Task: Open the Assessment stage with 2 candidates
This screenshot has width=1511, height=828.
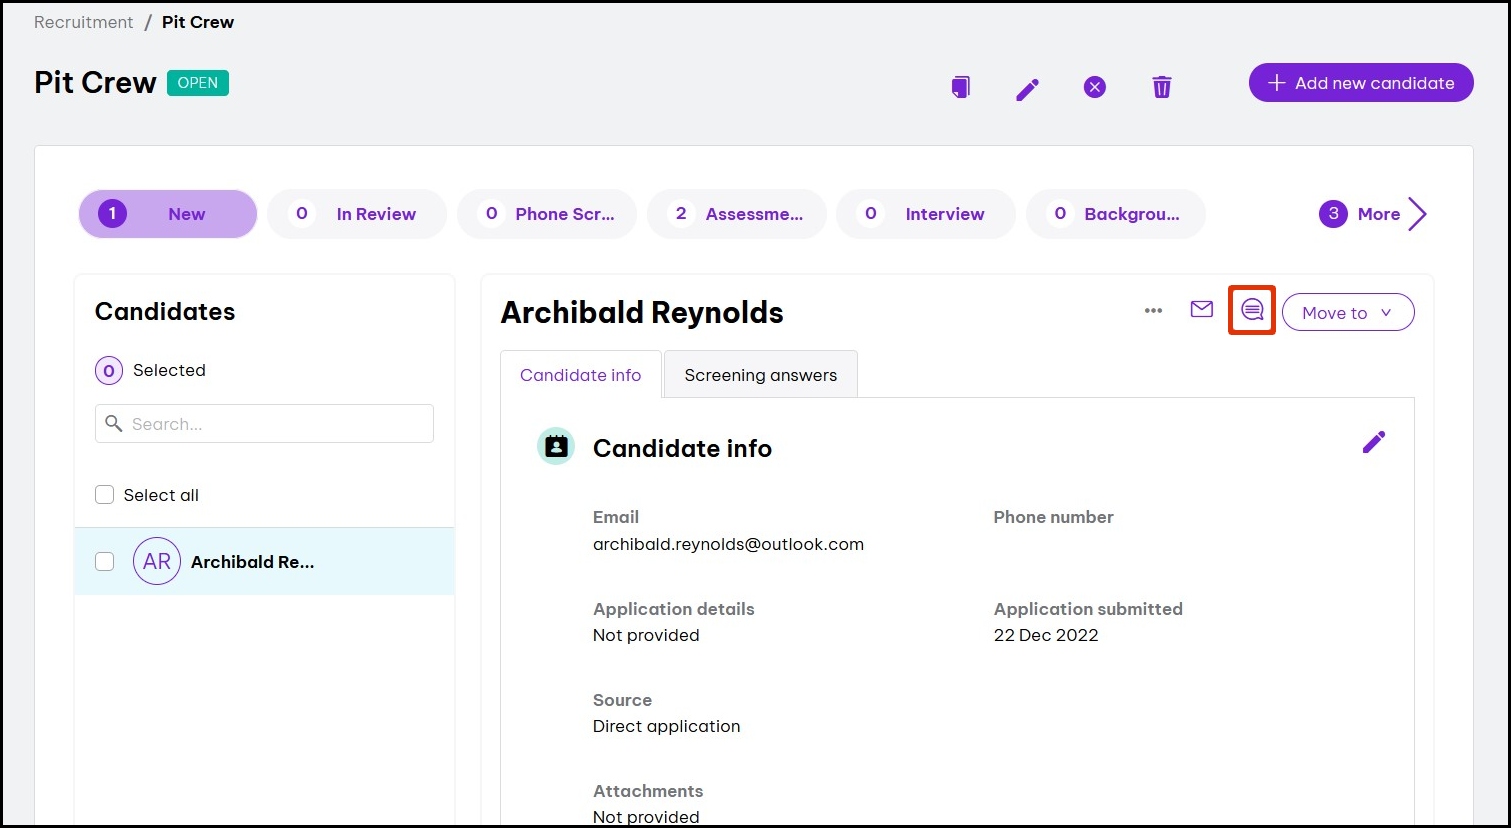Action: point(737,214)
